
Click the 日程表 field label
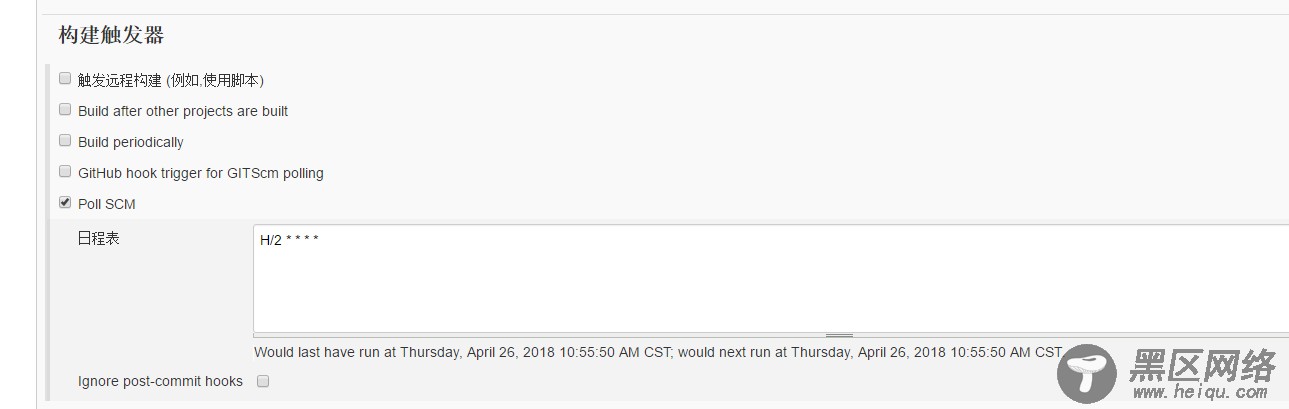[99, 239]
